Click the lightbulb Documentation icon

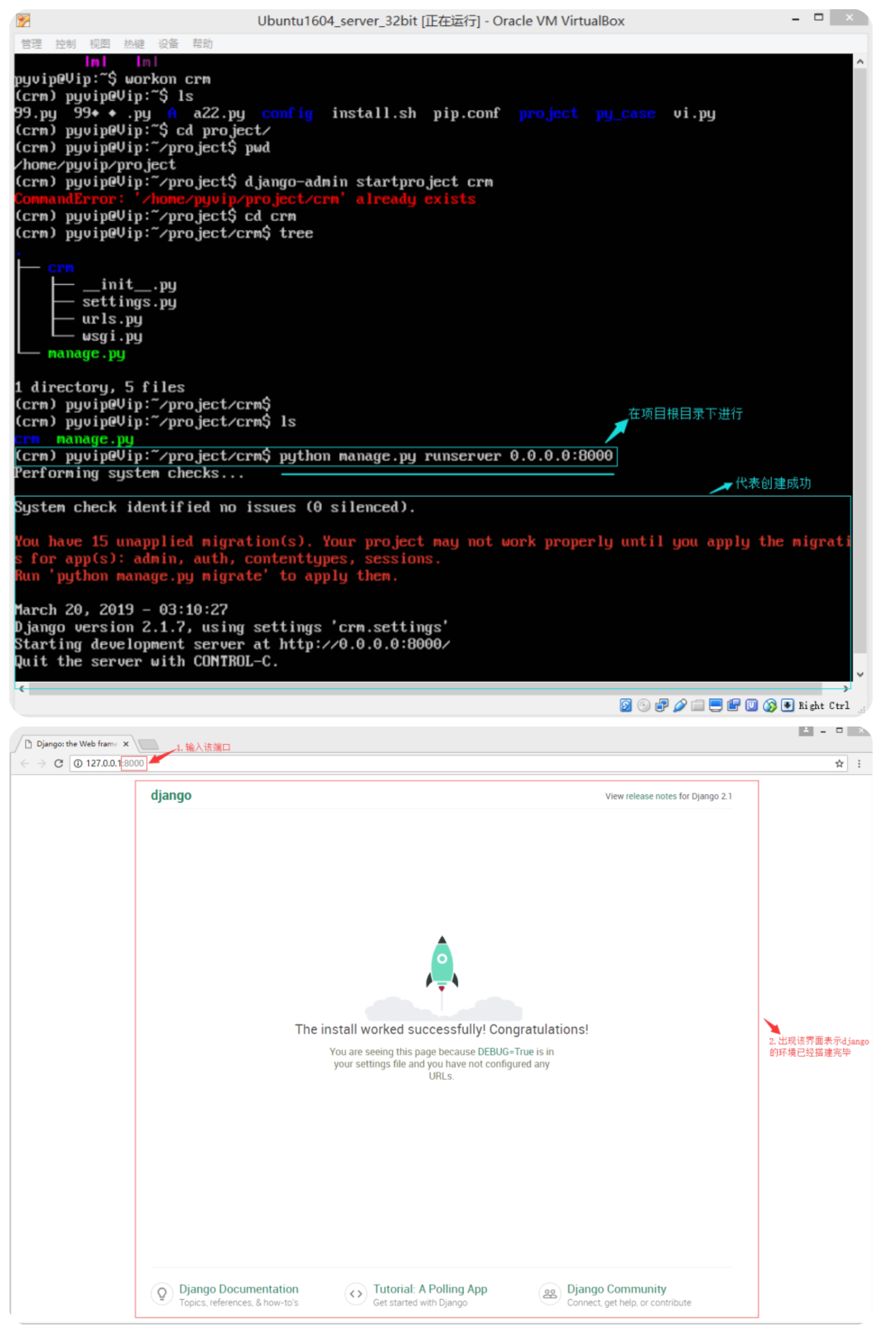(162, 1294)
